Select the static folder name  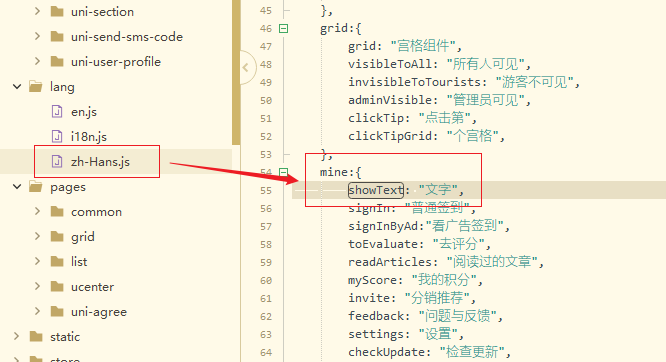coord(65,337)
